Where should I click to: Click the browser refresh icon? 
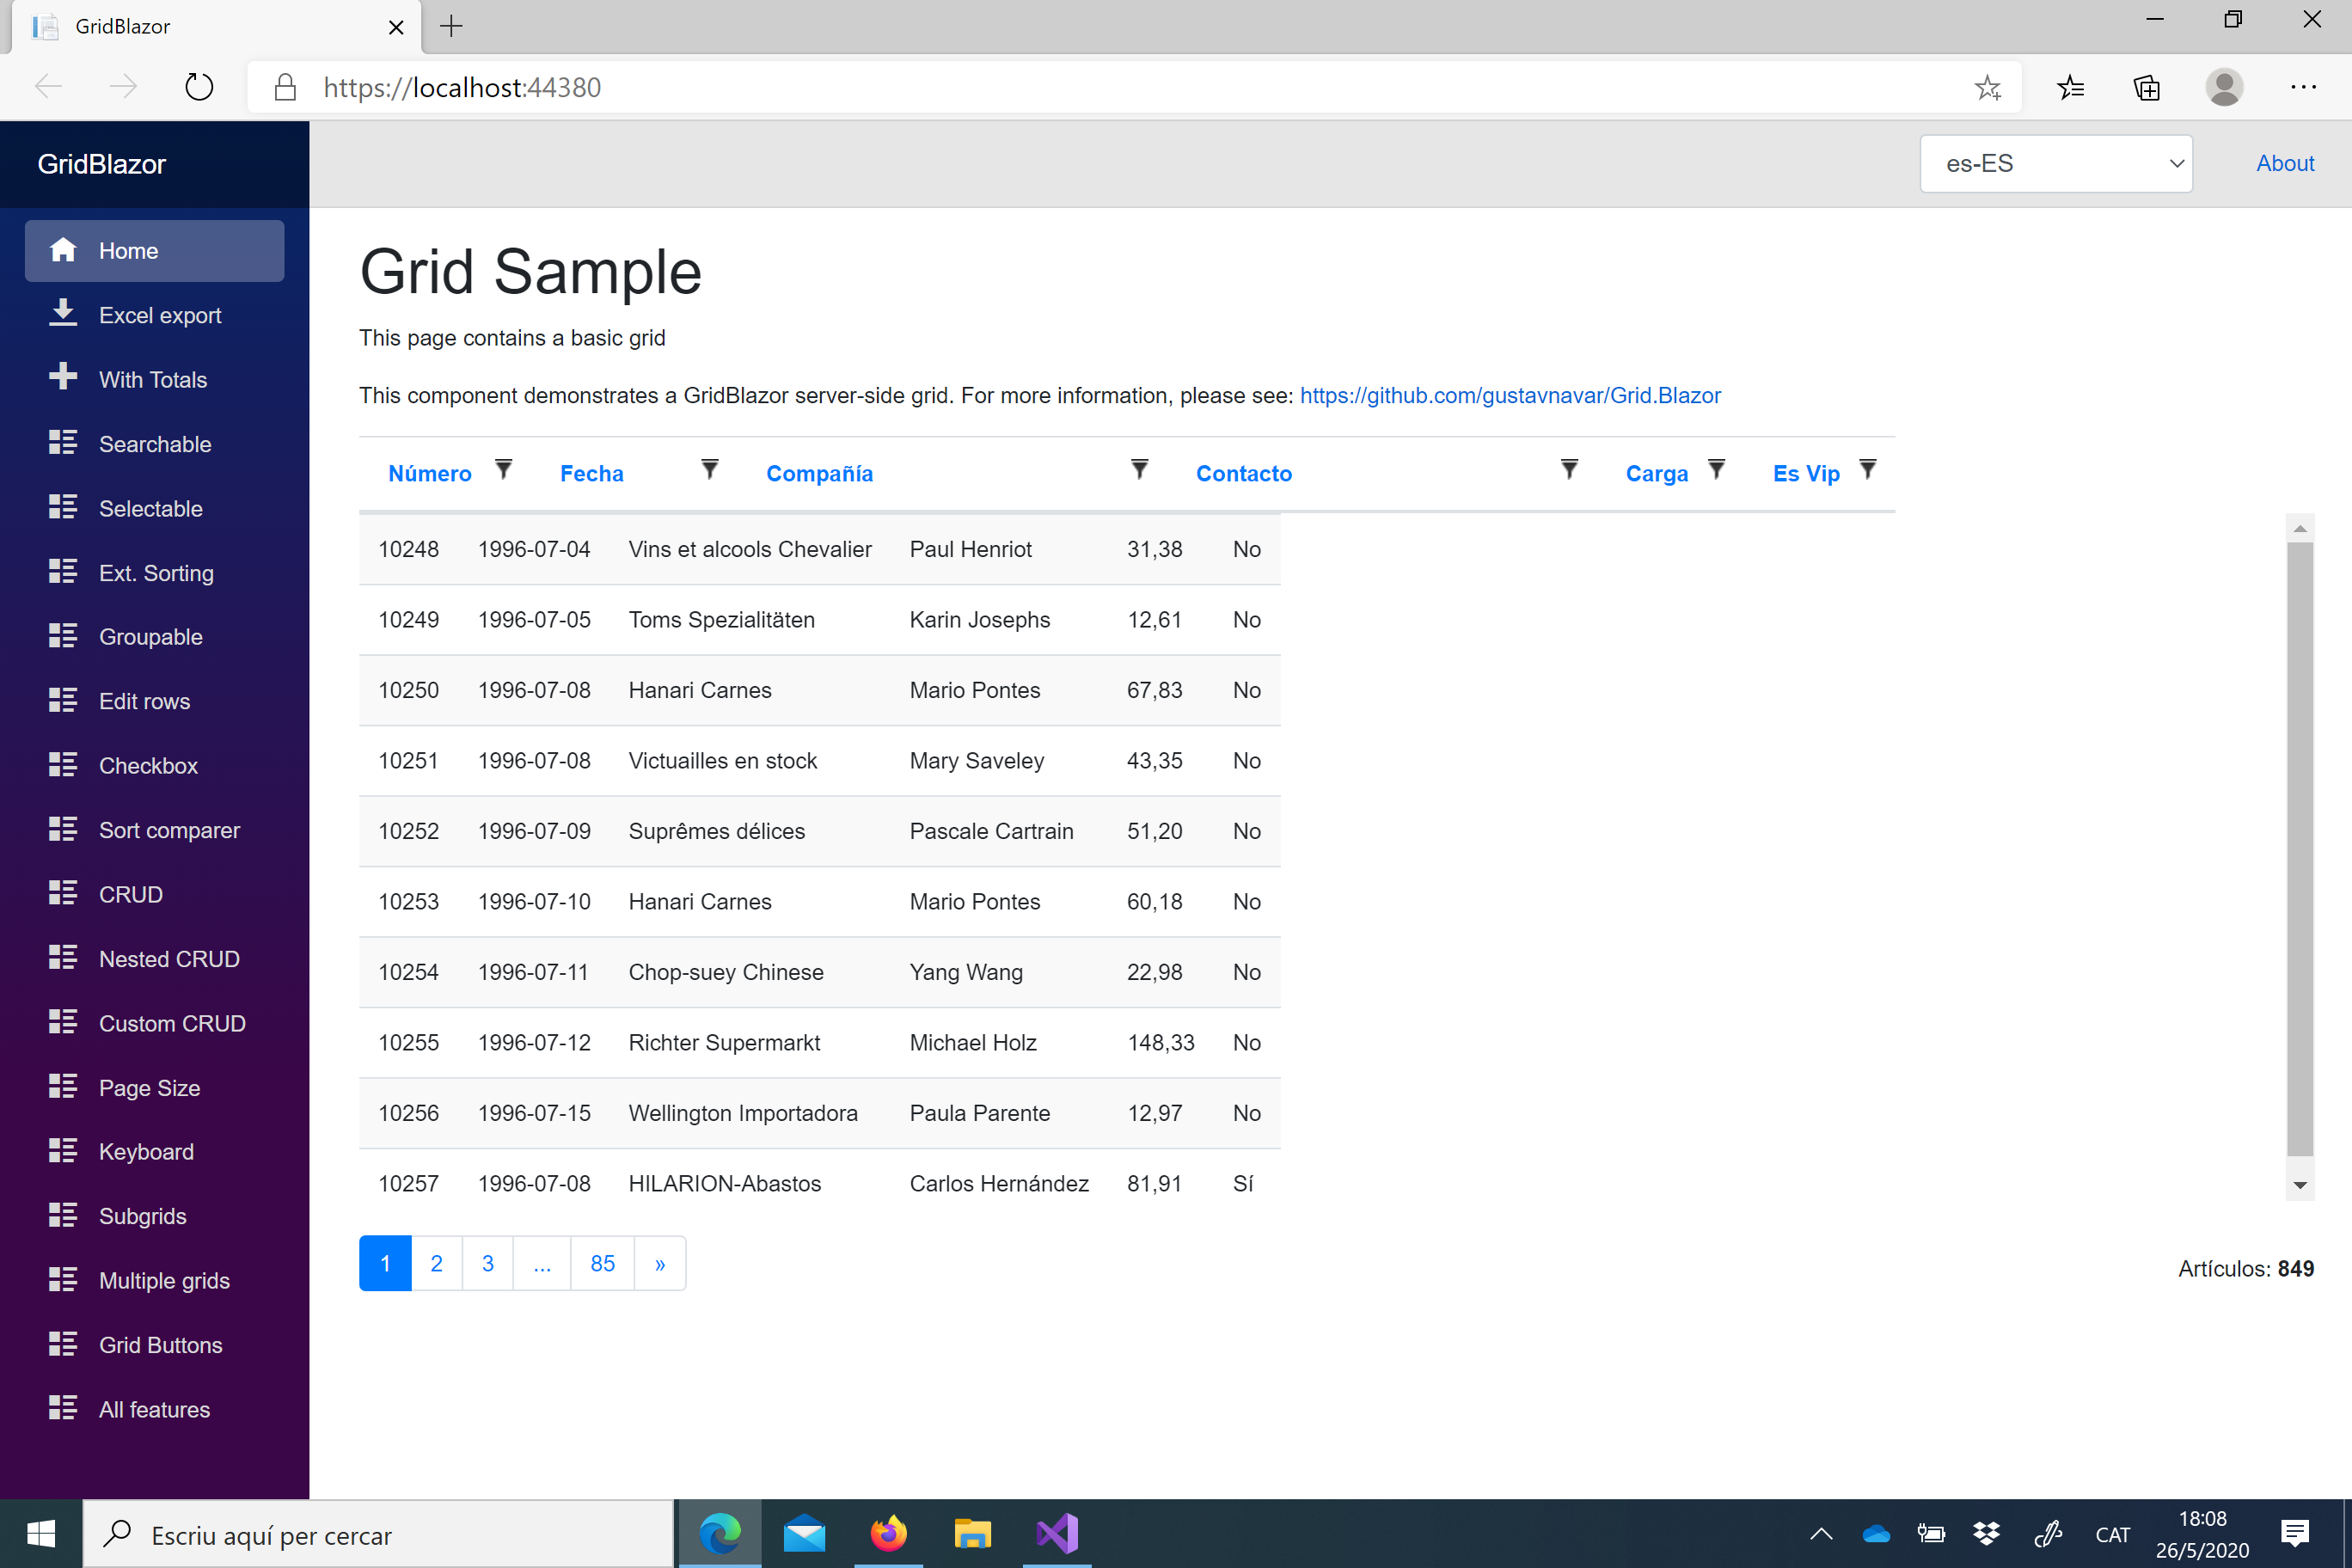(199, 87)
